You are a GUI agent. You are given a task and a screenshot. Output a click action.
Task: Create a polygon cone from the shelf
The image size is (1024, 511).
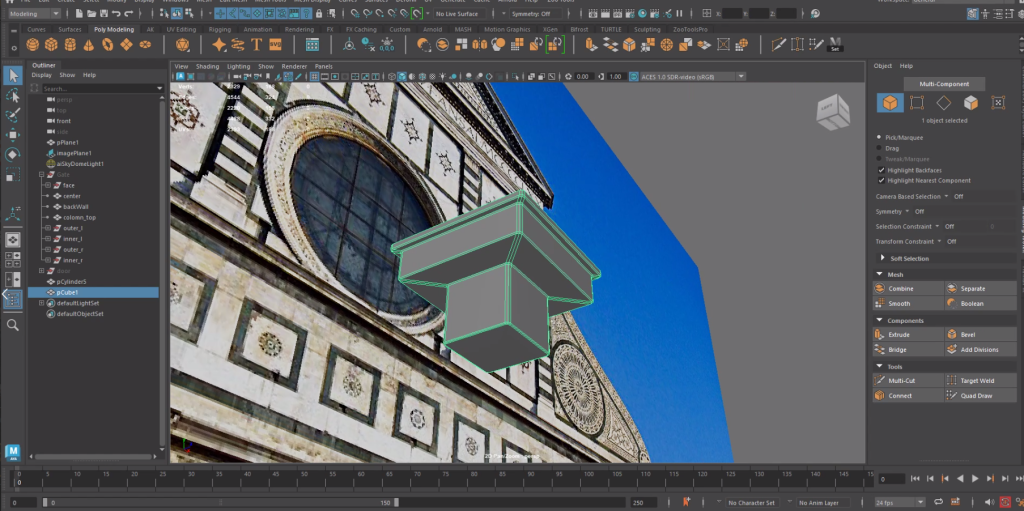(89, 44)
